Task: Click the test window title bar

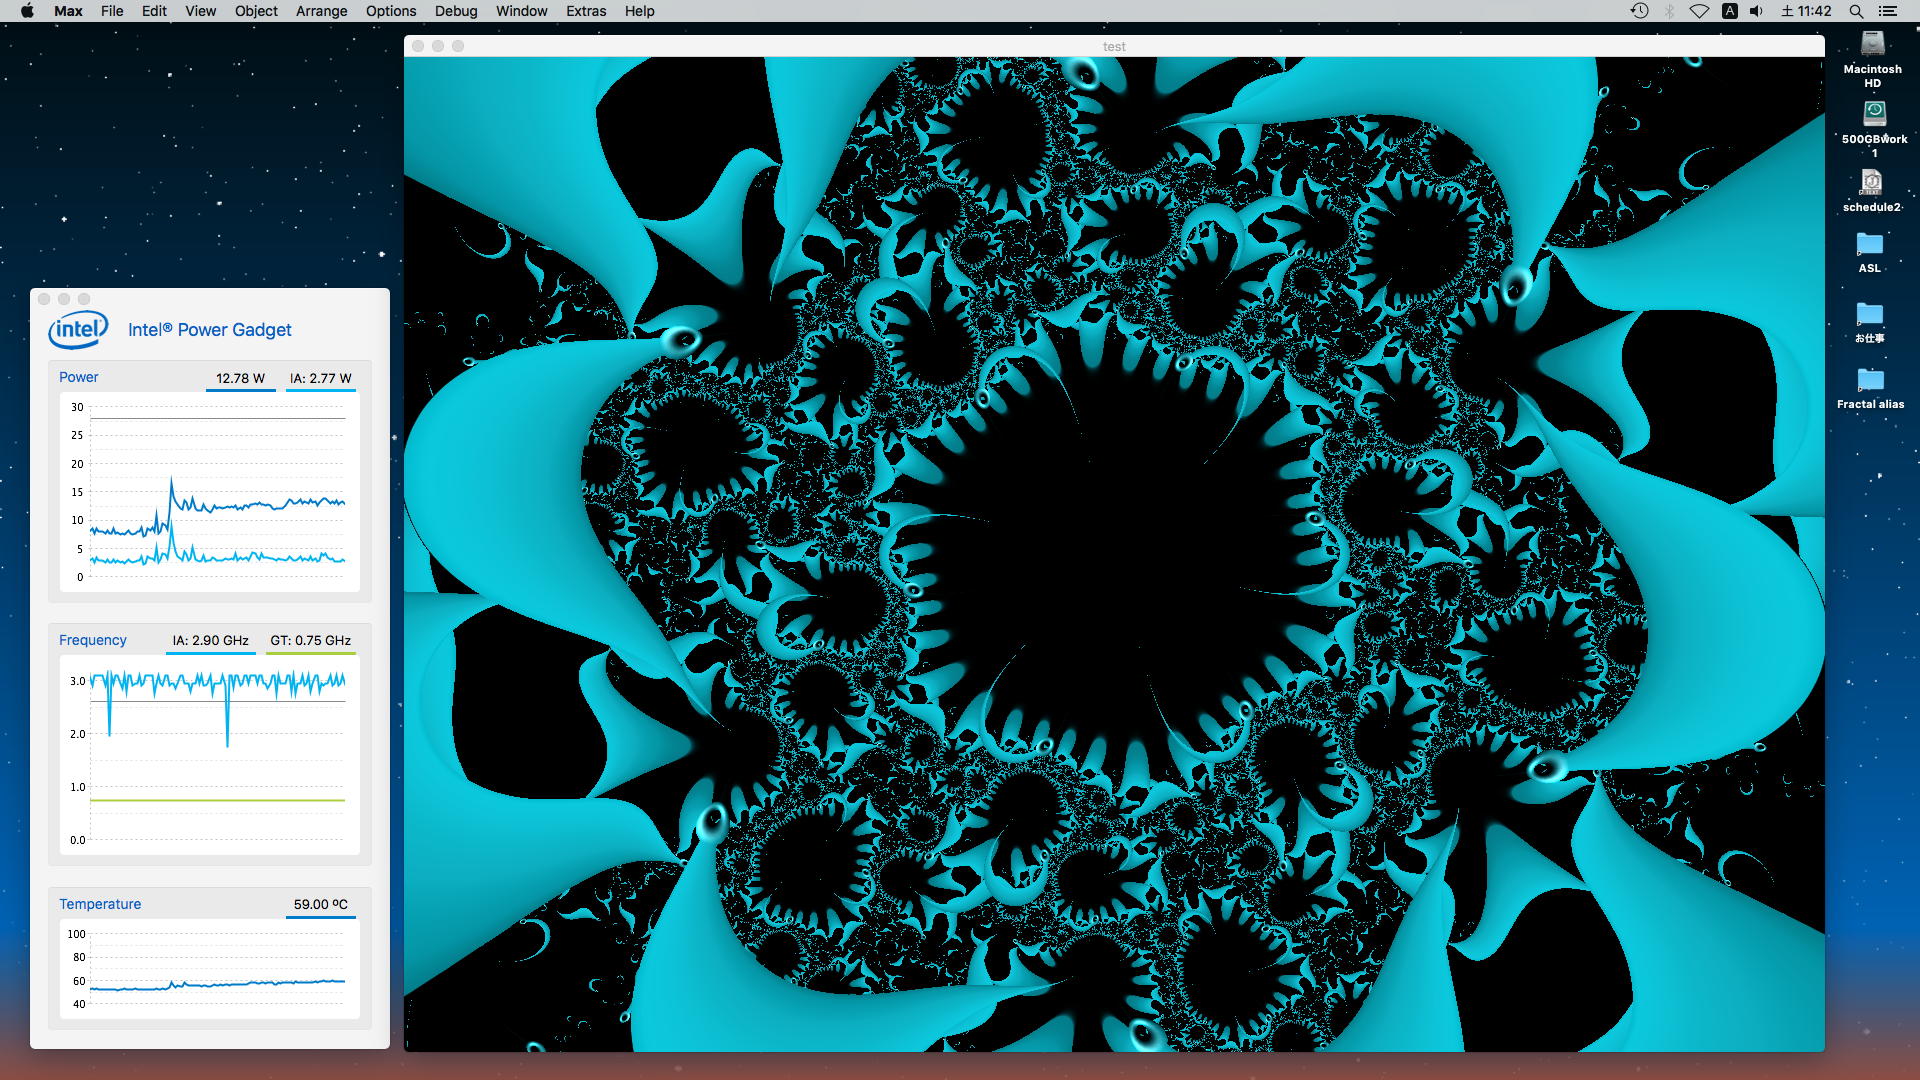Action: click(1114, 46)
